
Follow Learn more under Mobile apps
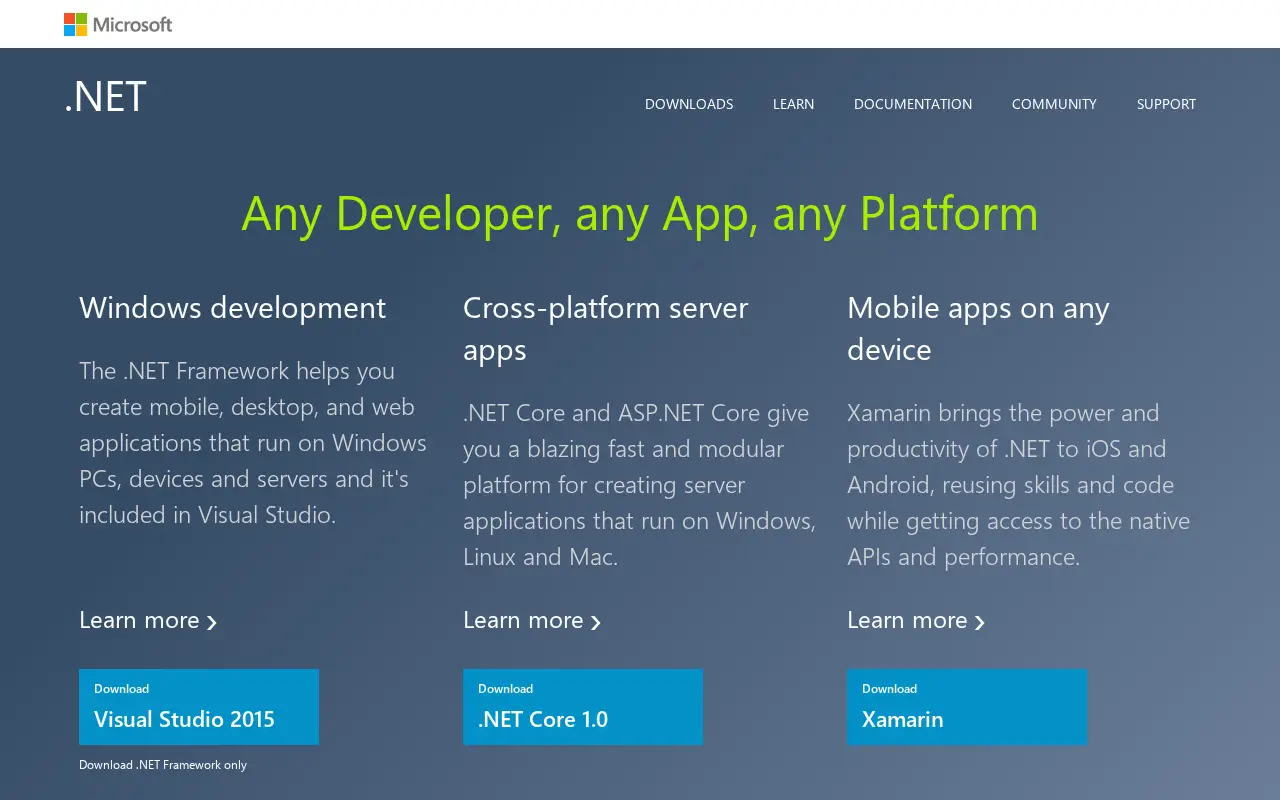916,620
